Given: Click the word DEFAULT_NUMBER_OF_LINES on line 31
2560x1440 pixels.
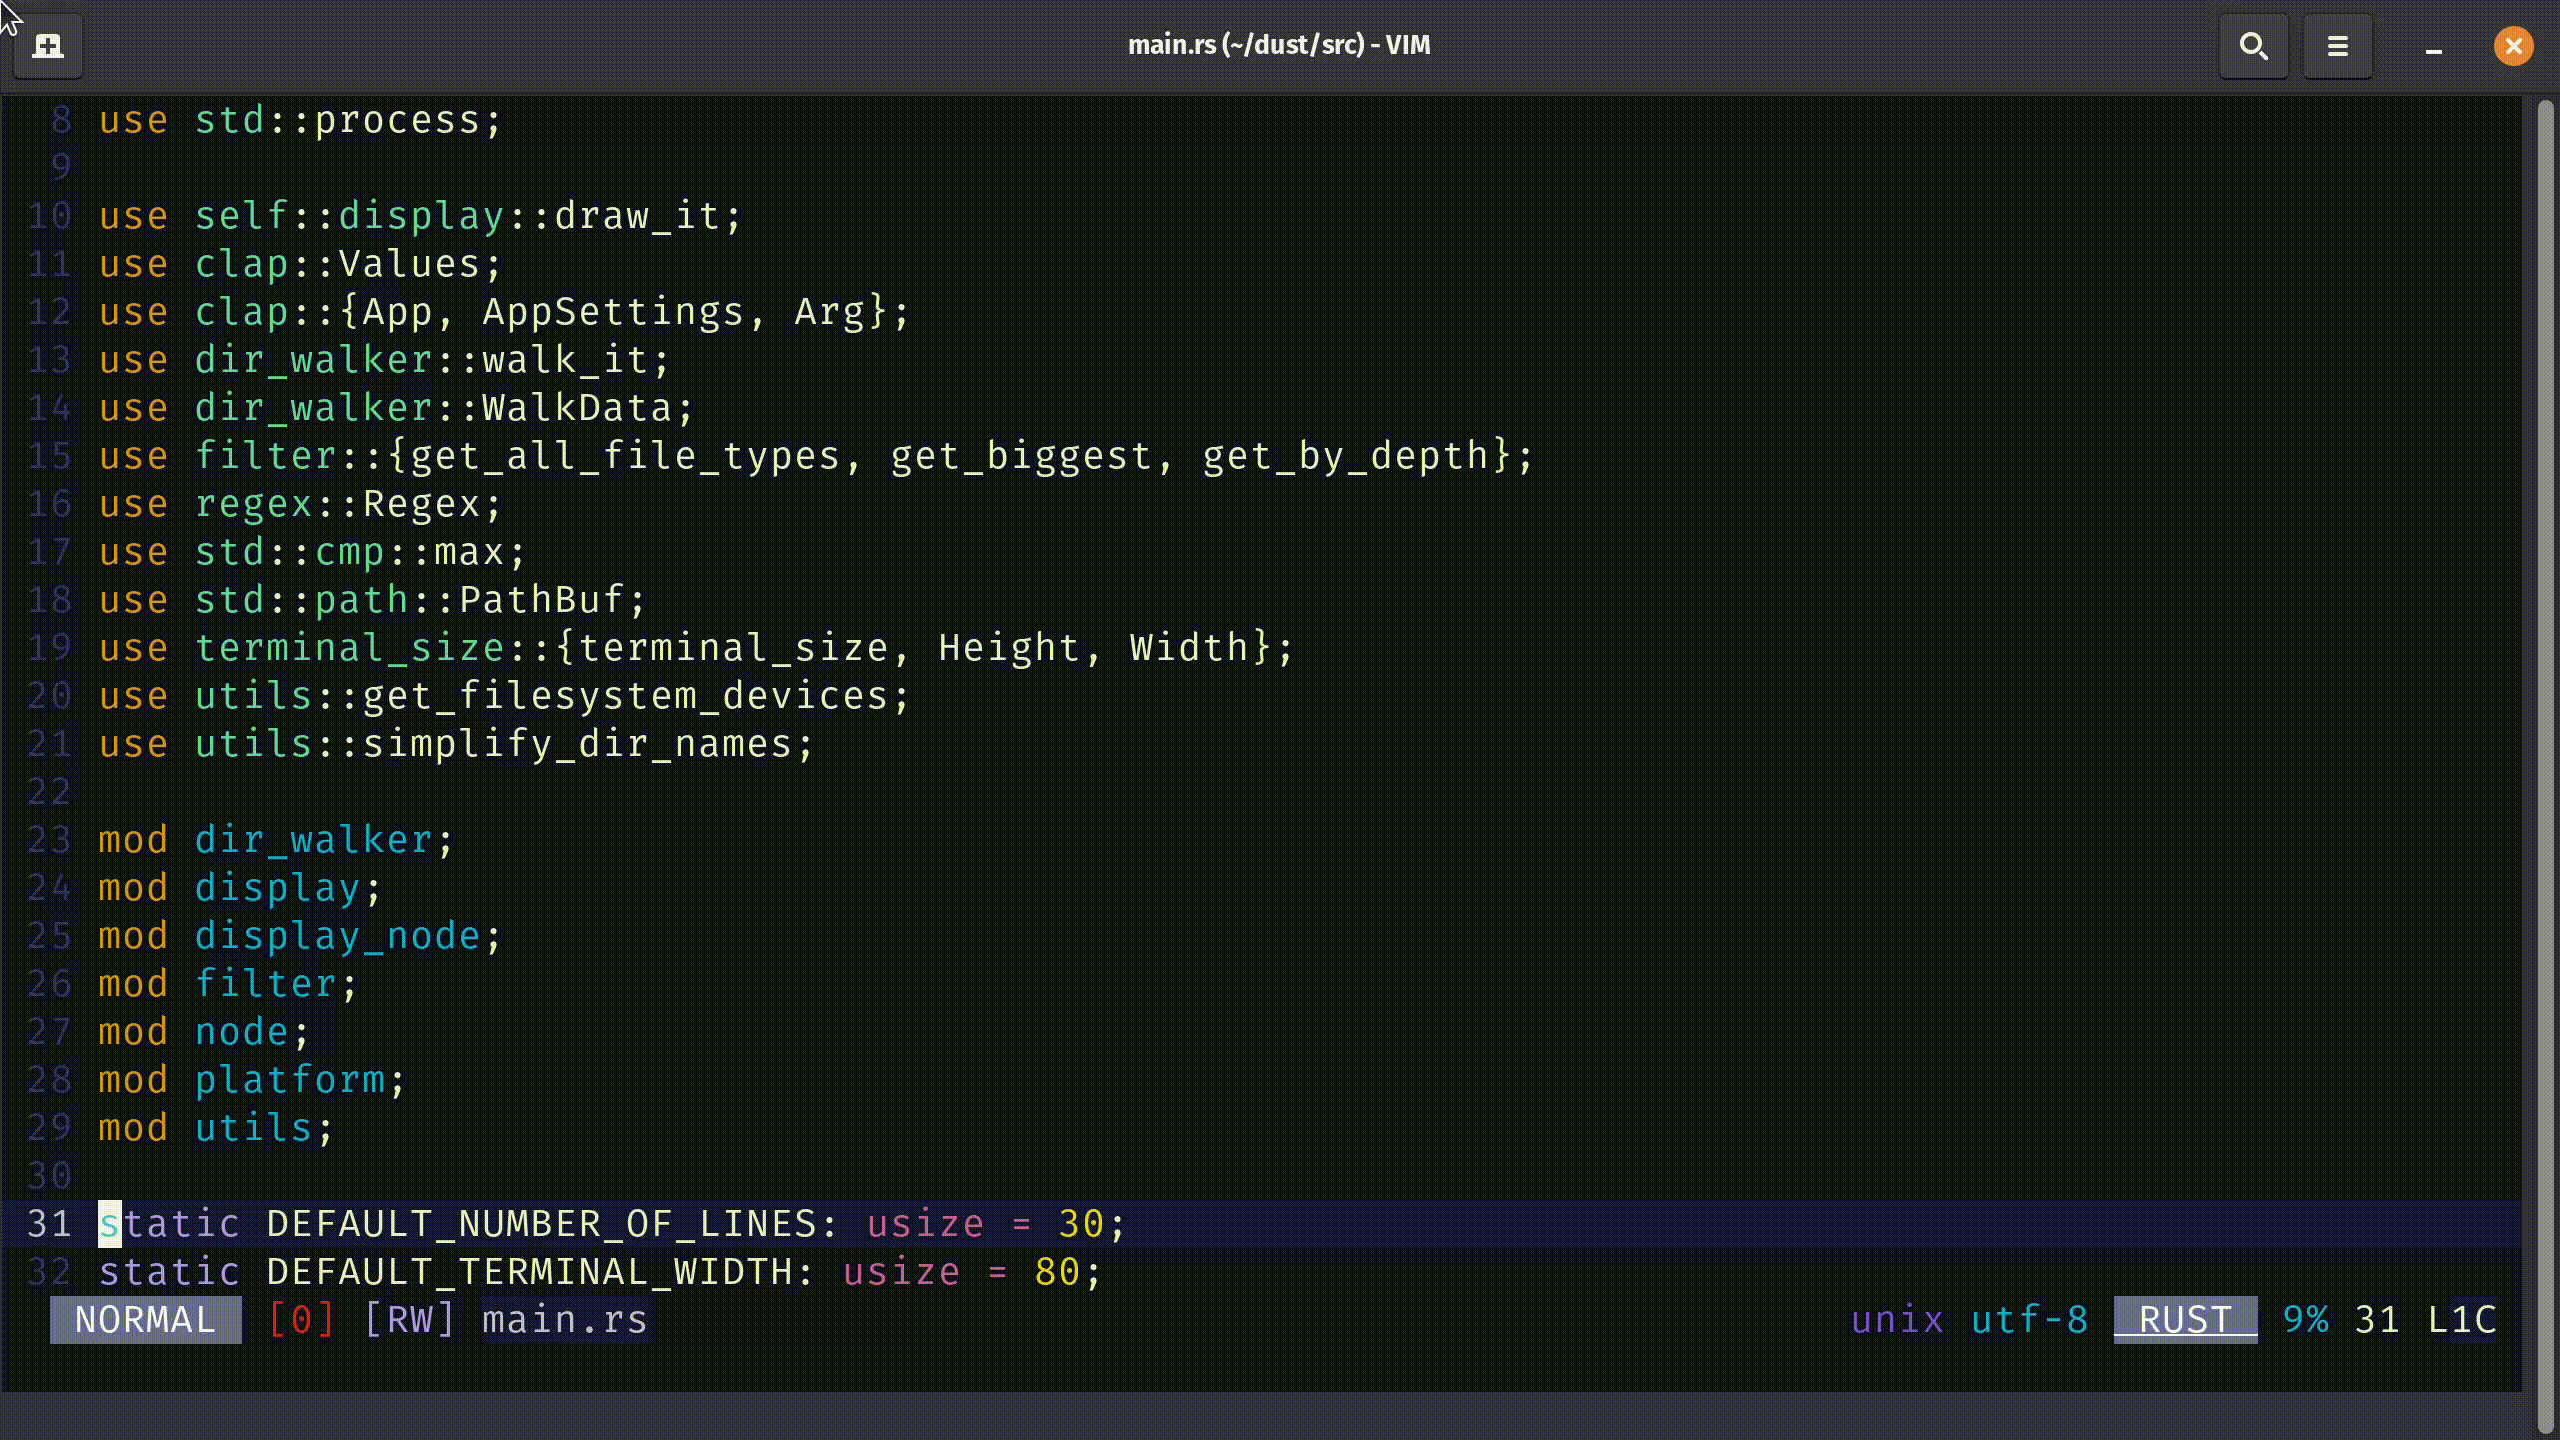Looking at the screenshot, I should point(545,1223).
